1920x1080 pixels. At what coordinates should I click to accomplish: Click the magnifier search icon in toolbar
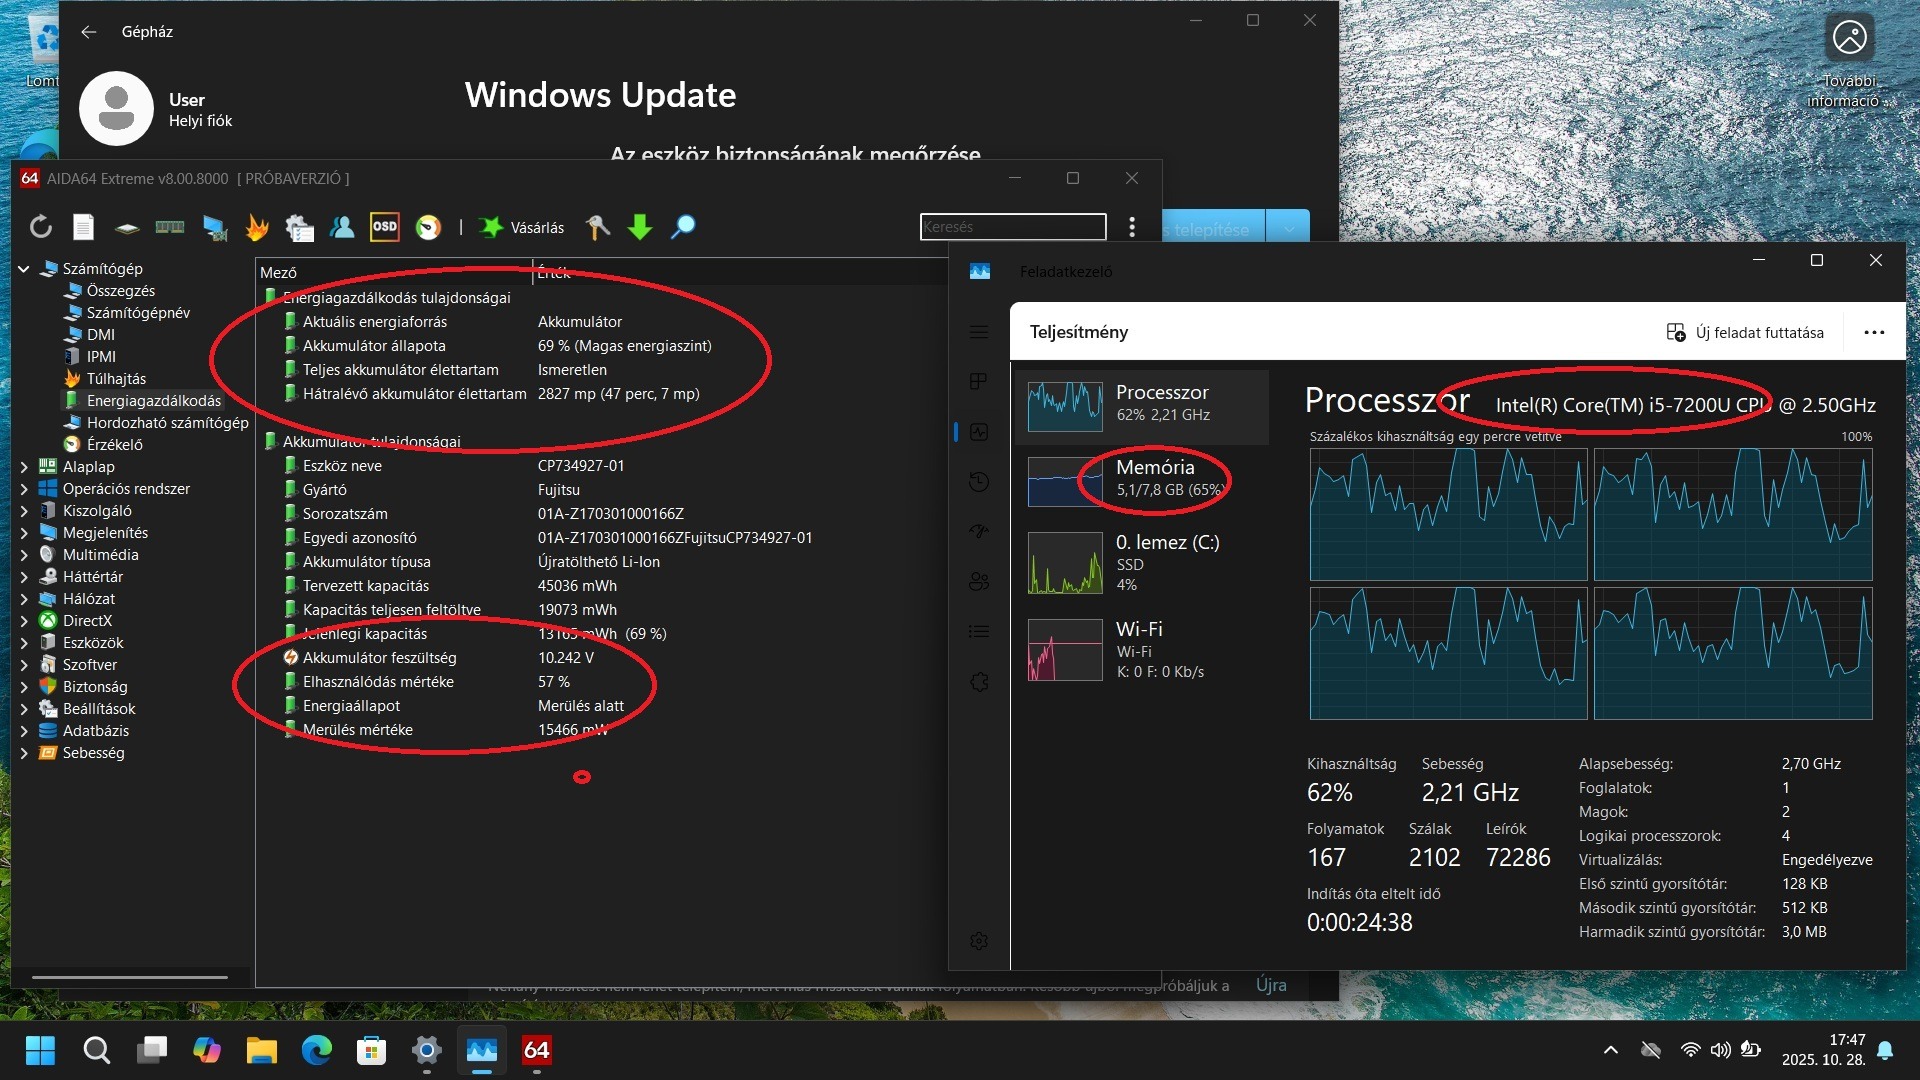683,227
